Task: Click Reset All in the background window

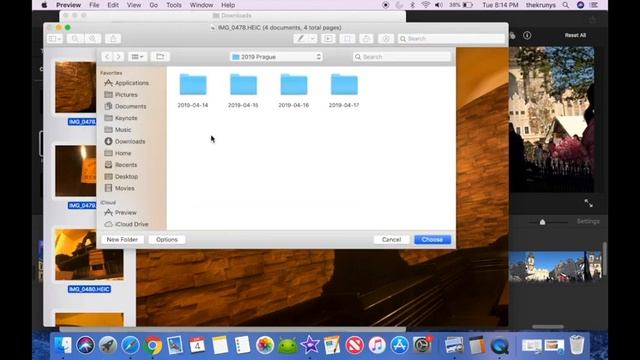Action: (575, 36)
